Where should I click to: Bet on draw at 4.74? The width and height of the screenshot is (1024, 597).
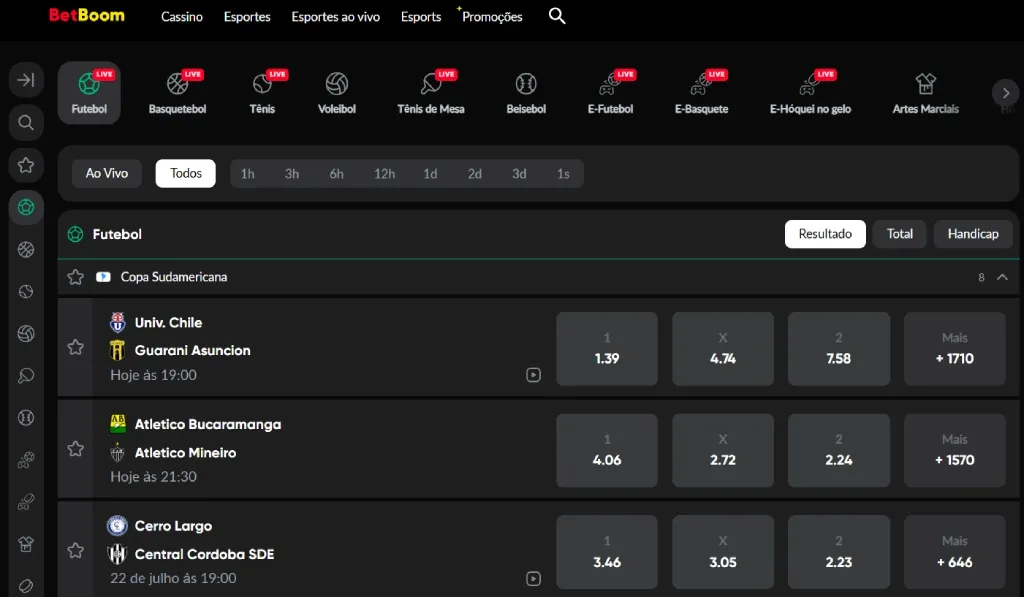click(723, 349)
